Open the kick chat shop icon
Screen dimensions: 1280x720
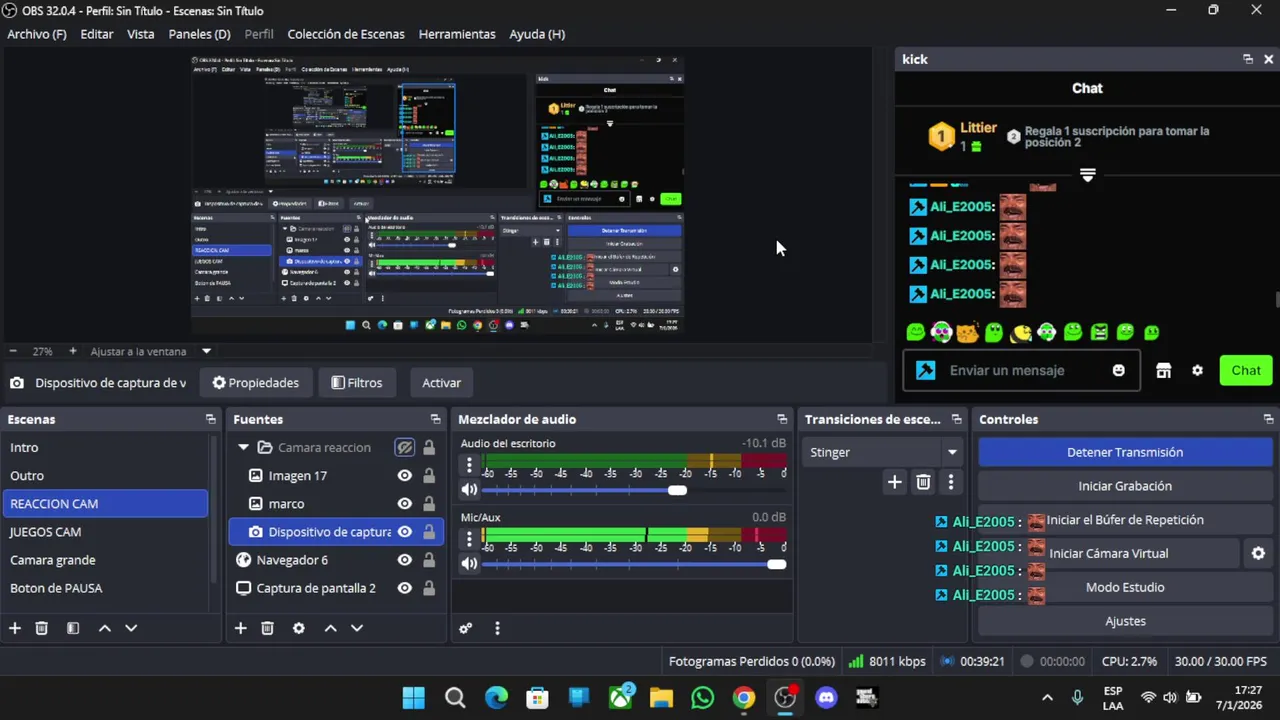[1163, 370]
